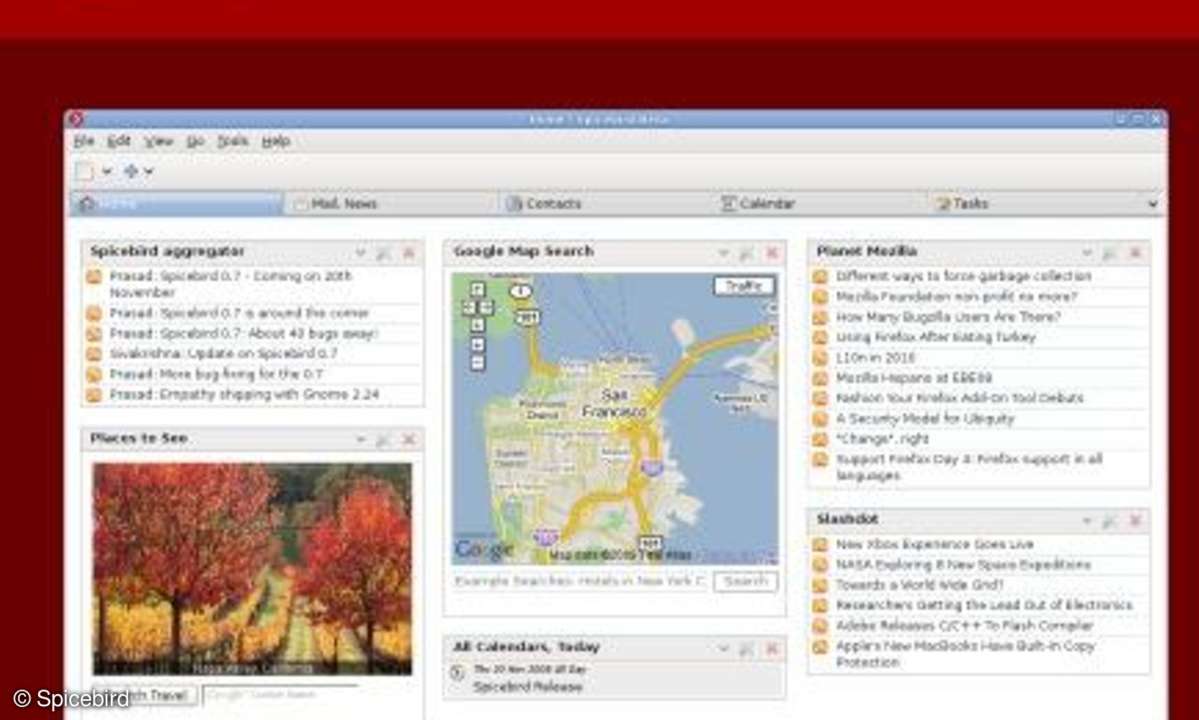This screenshot has height=720, width=1199.
Task: Click feed icon beside 'Empathy shipping with Gnome 2.24'
Action: [x=94, y=394]
